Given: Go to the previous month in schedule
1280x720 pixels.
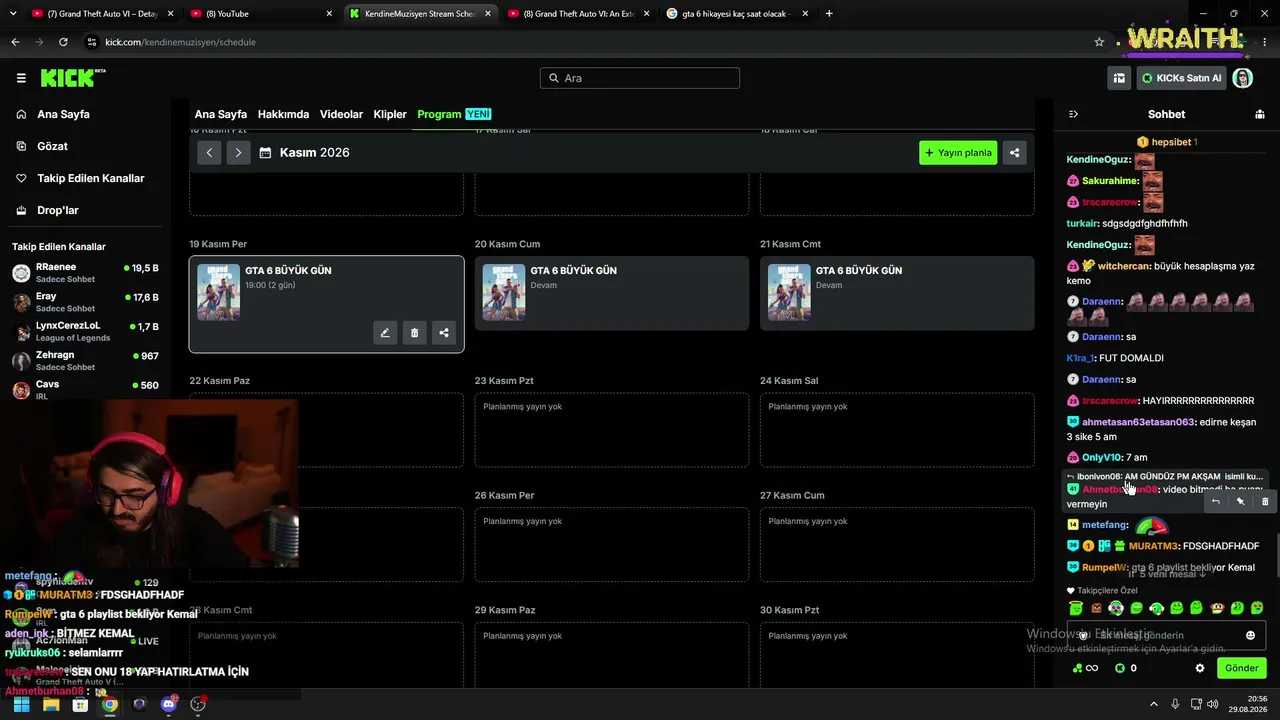Looking at the screenshot, I should coord(209,153).
